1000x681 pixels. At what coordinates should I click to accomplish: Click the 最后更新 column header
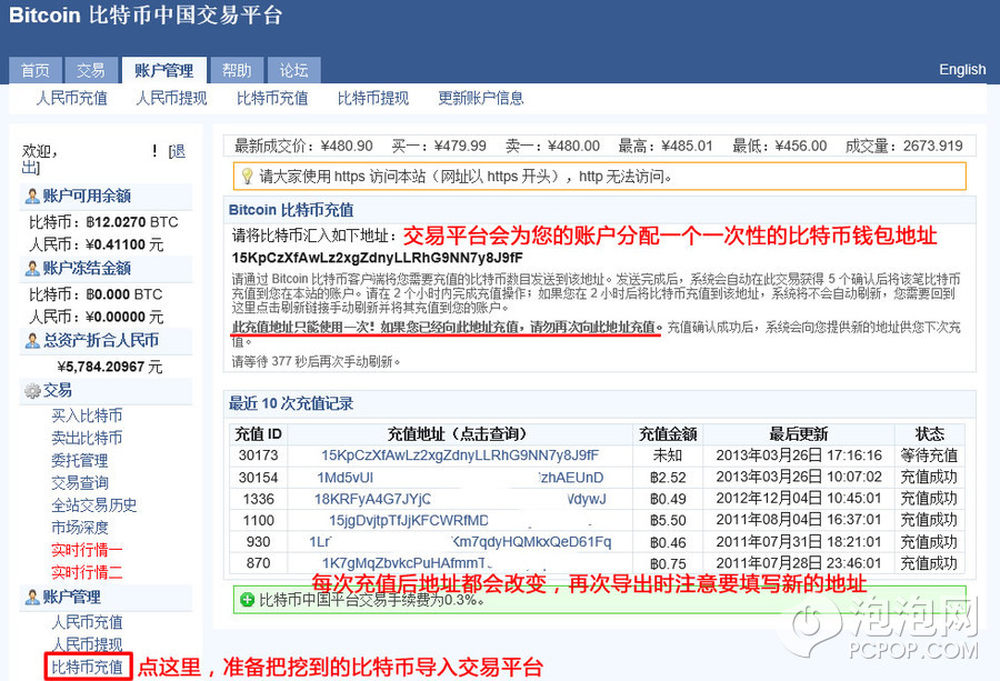tap(798, 434)
